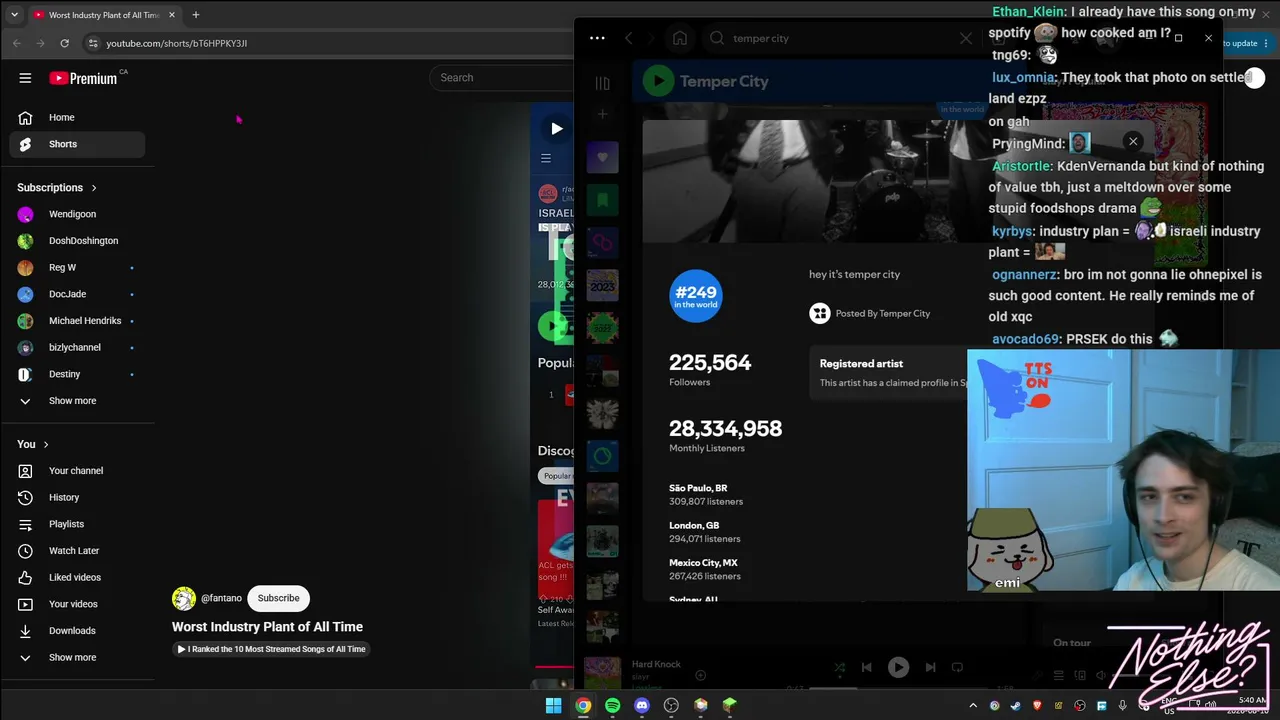Open the Michael Hendriks subscription
This screenshot has height=720, width=1280.
coord(77,321)
